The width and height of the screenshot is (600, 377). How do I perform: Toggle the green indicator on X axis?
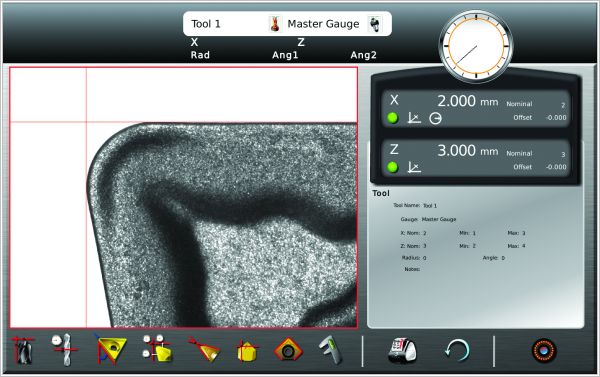click(393, 118)
